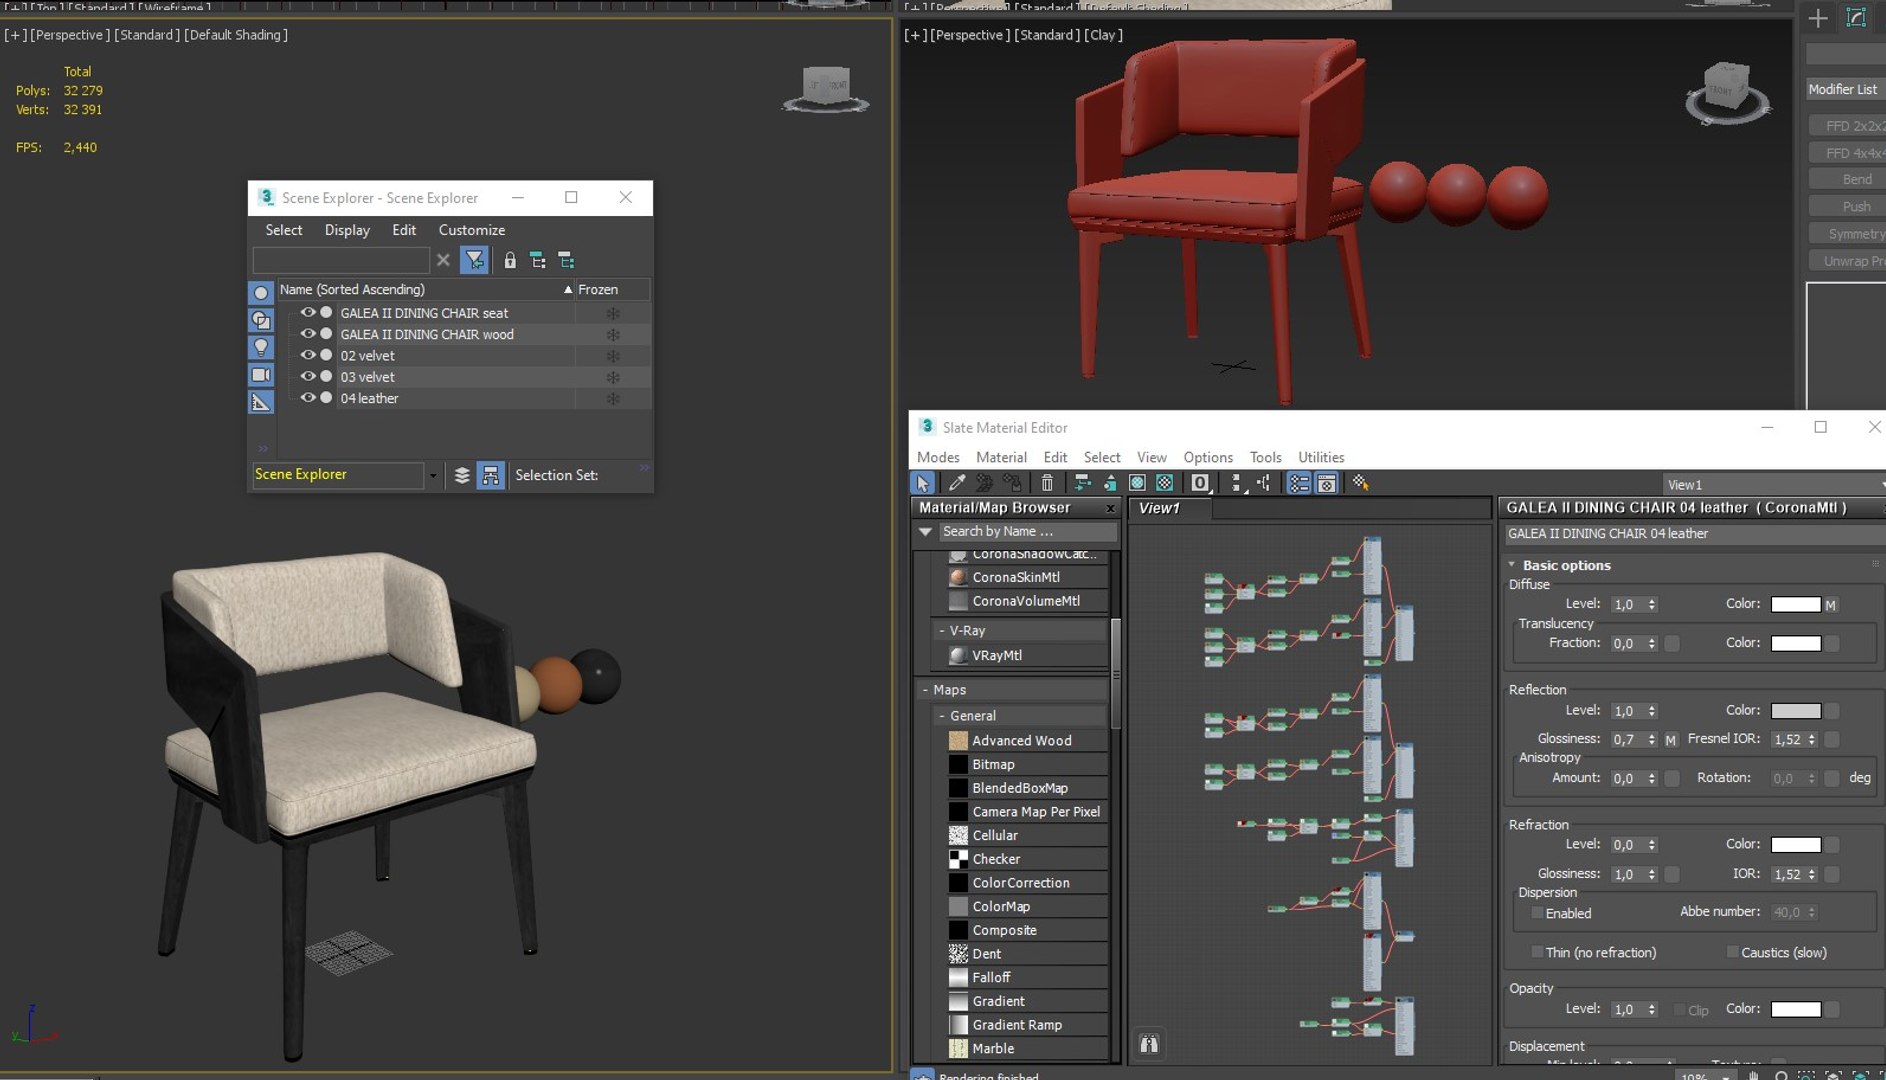Viewport: 1886px width, 1080px height.
Task: Collapse the Maps group in browser
Action: click(926, 690)
